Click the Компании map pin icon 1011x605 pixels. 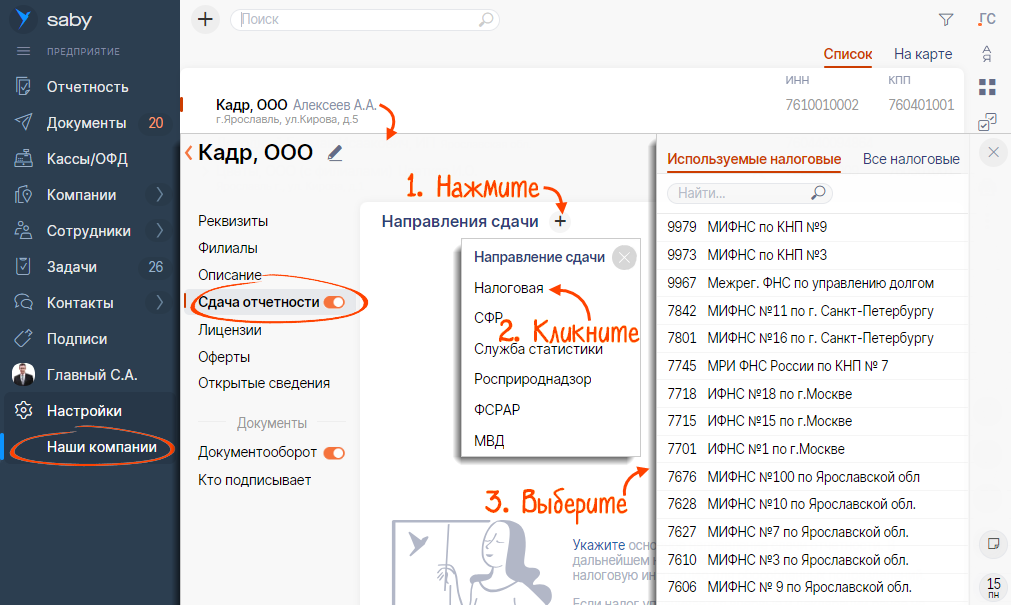tap(23, 194)
